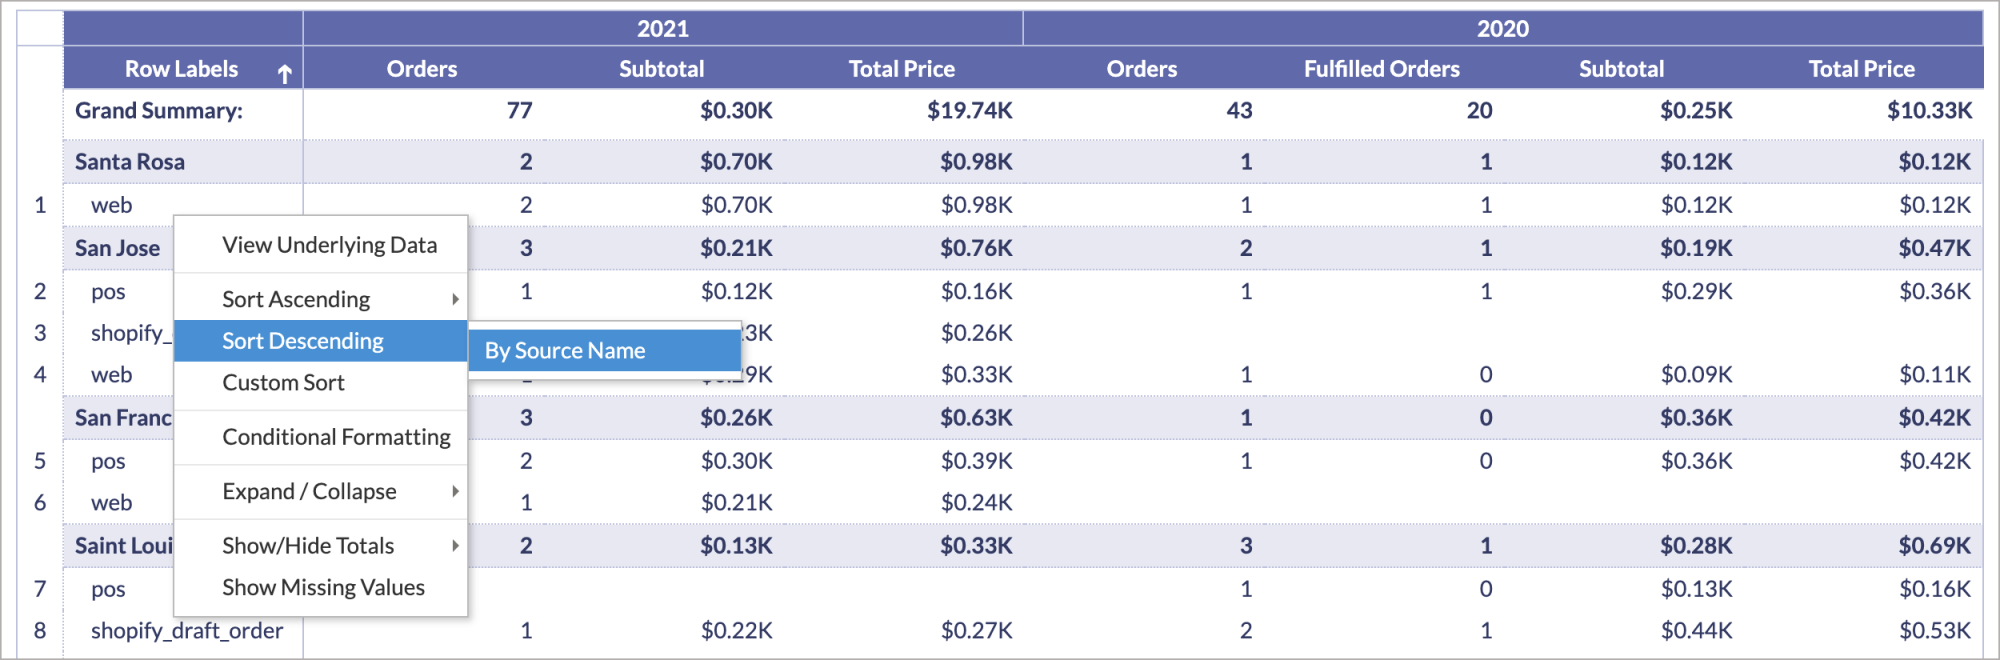The width and height of the screenshot is (2000, 660).
Task: Click the Grand Summary row label
Action: pos(159,111)
